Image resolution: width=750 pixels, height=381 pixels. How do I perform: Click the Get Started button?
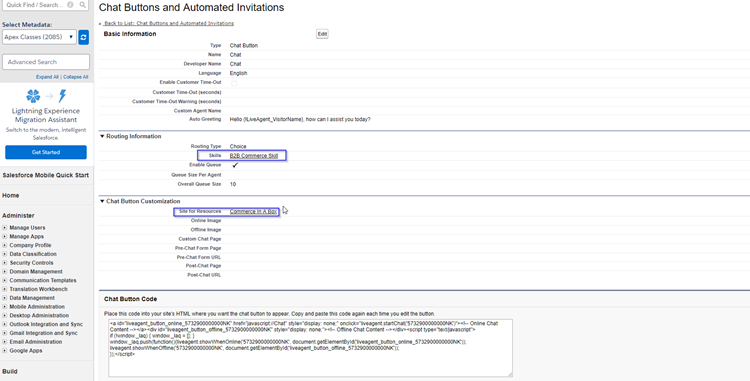click(x=46, y=152)
